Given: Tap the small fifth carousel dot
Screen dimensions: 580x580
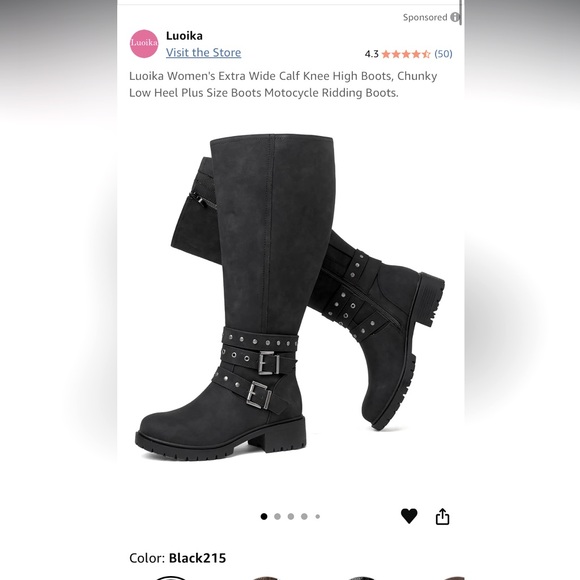Looking at the screenshot, I should pos(317,516).
